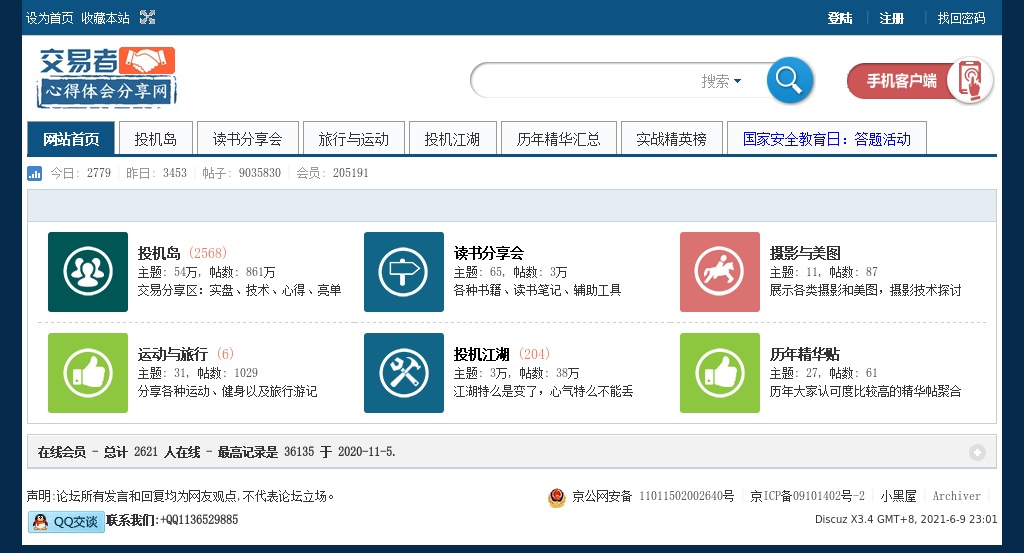Switch to the 实战精英榜 tab

671,139
